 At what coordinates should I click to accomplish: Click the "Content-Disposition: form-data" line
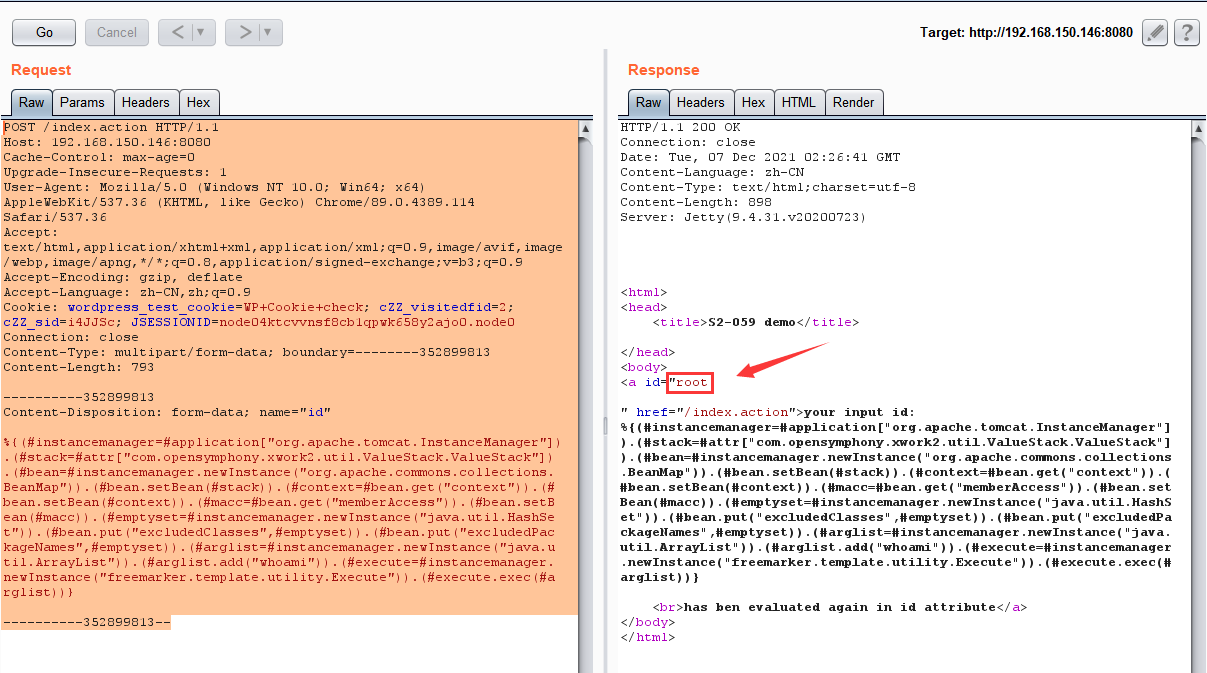click(167, 412)
